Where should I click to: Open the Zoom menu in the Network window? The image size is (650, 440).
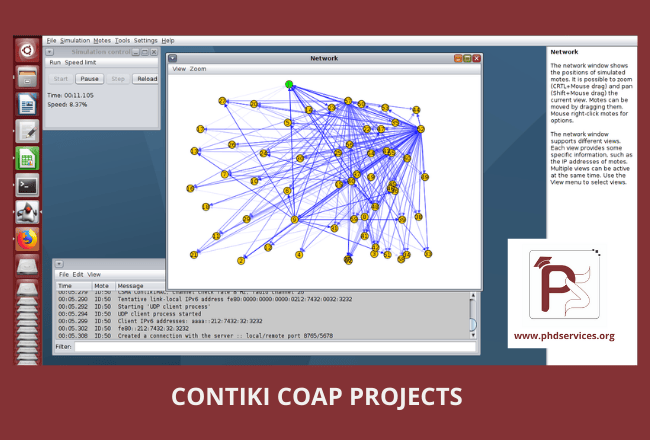(198, 69)
